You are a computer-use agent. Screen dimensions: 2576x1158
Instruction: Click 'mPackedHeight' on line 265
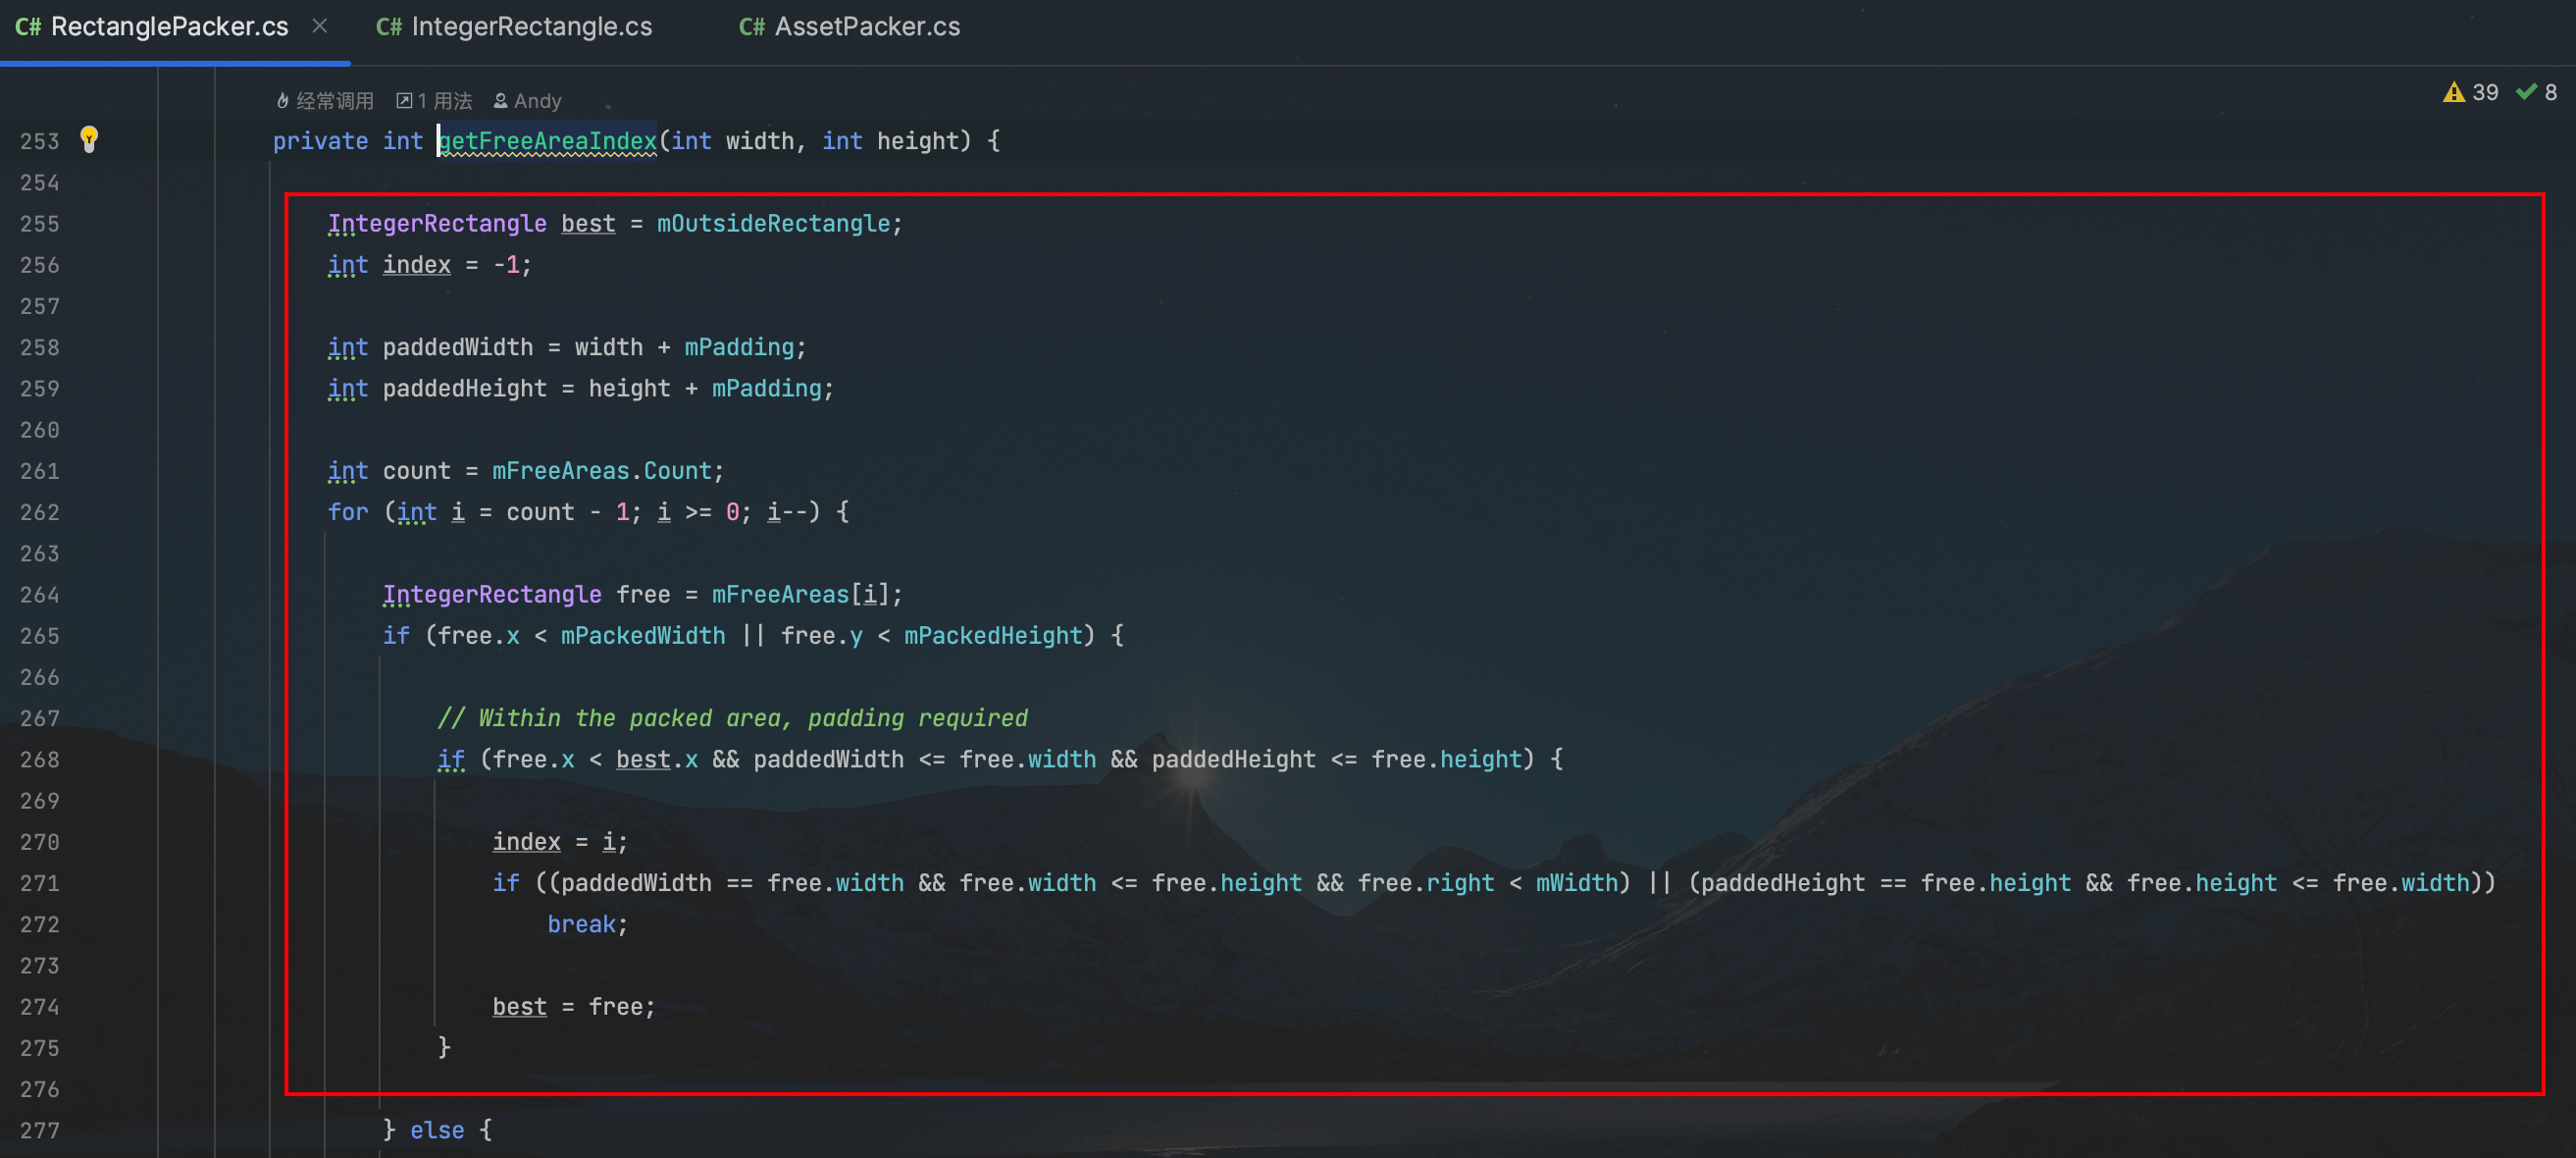click(993, 635)
